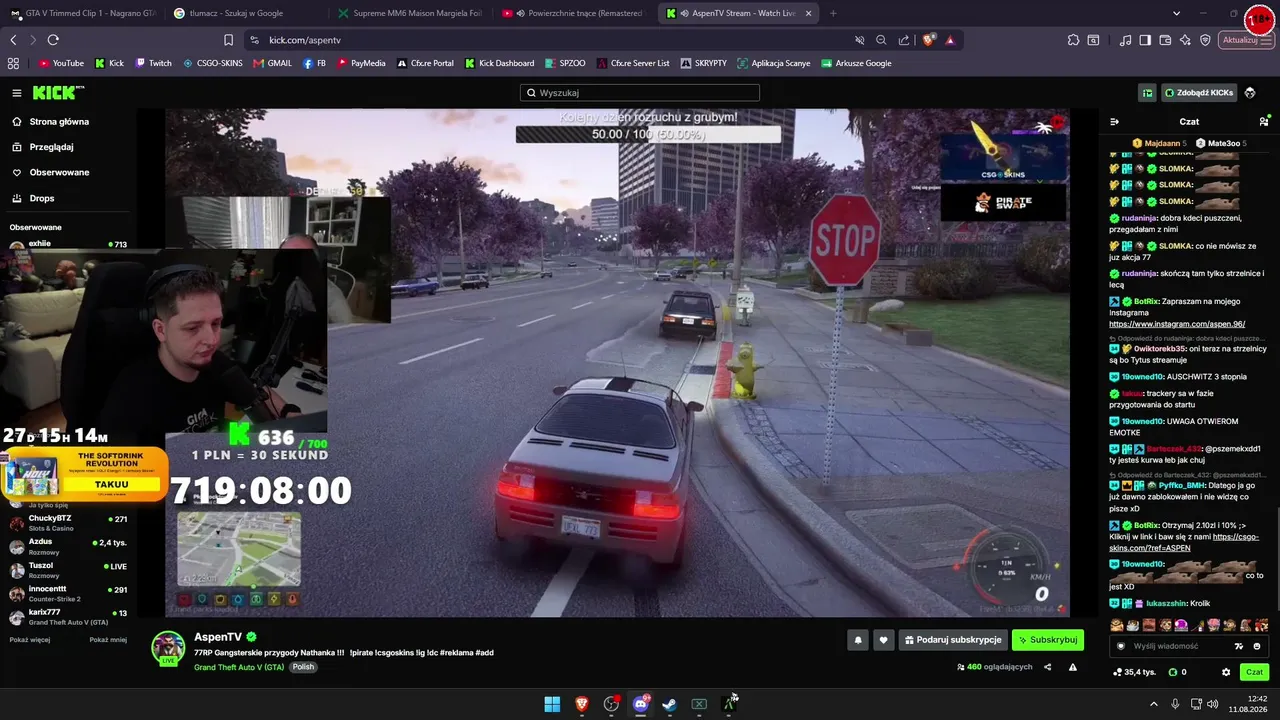Show hidden system tray icons chevron

point(1154,704)
